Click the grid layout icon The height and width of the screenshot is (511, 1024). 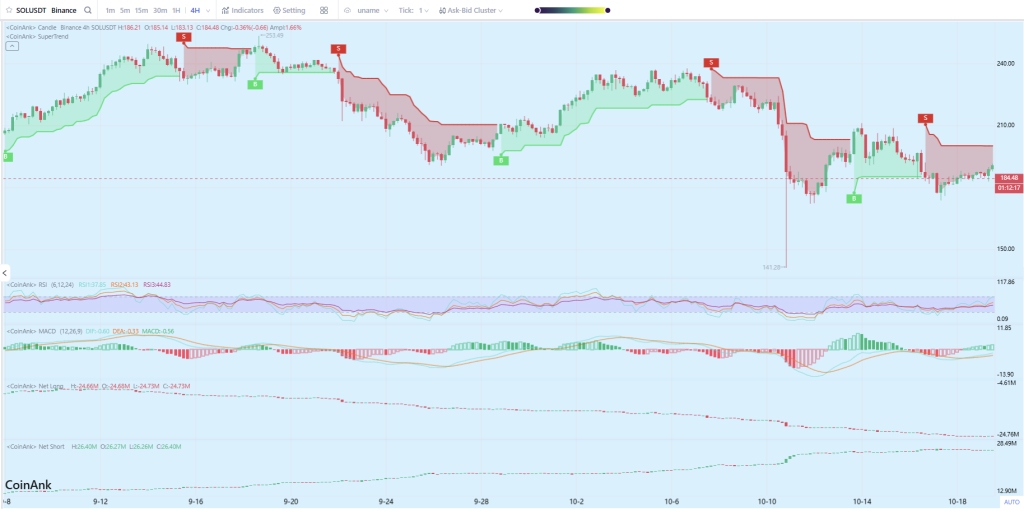tap(324, 10)
